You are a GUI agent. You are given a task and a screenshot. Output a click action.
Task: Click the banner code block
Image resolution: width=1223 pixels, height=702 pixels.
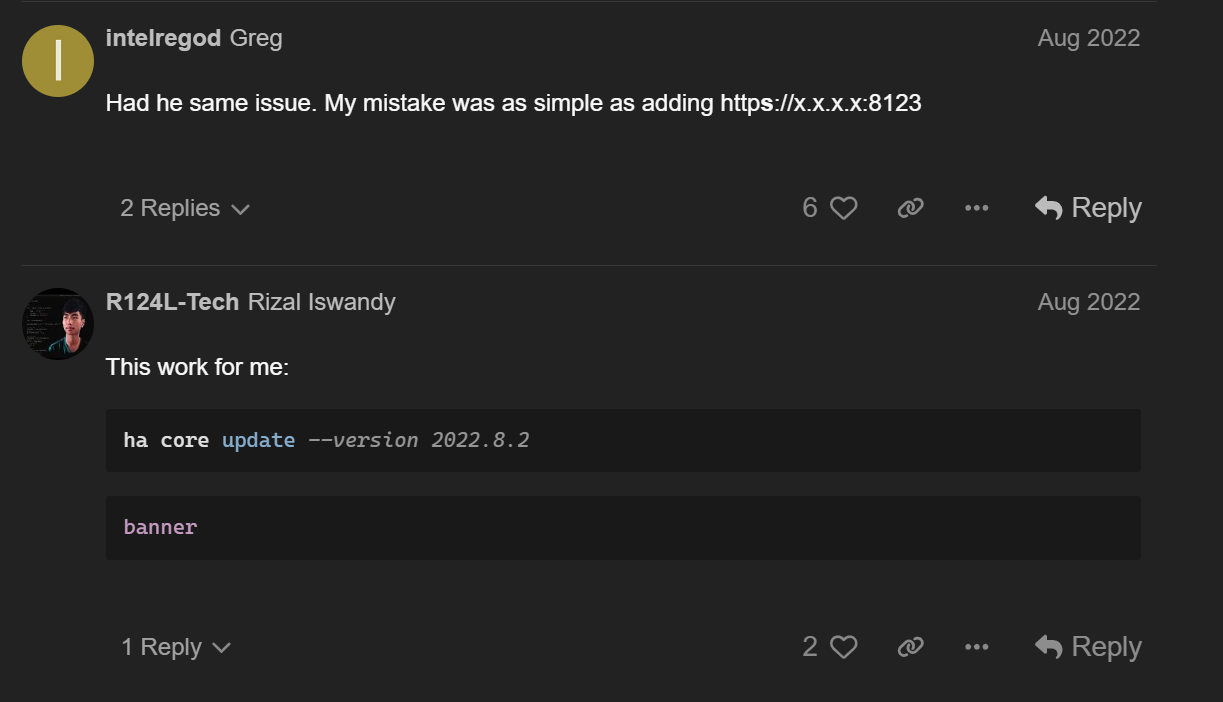coord(622,527)
